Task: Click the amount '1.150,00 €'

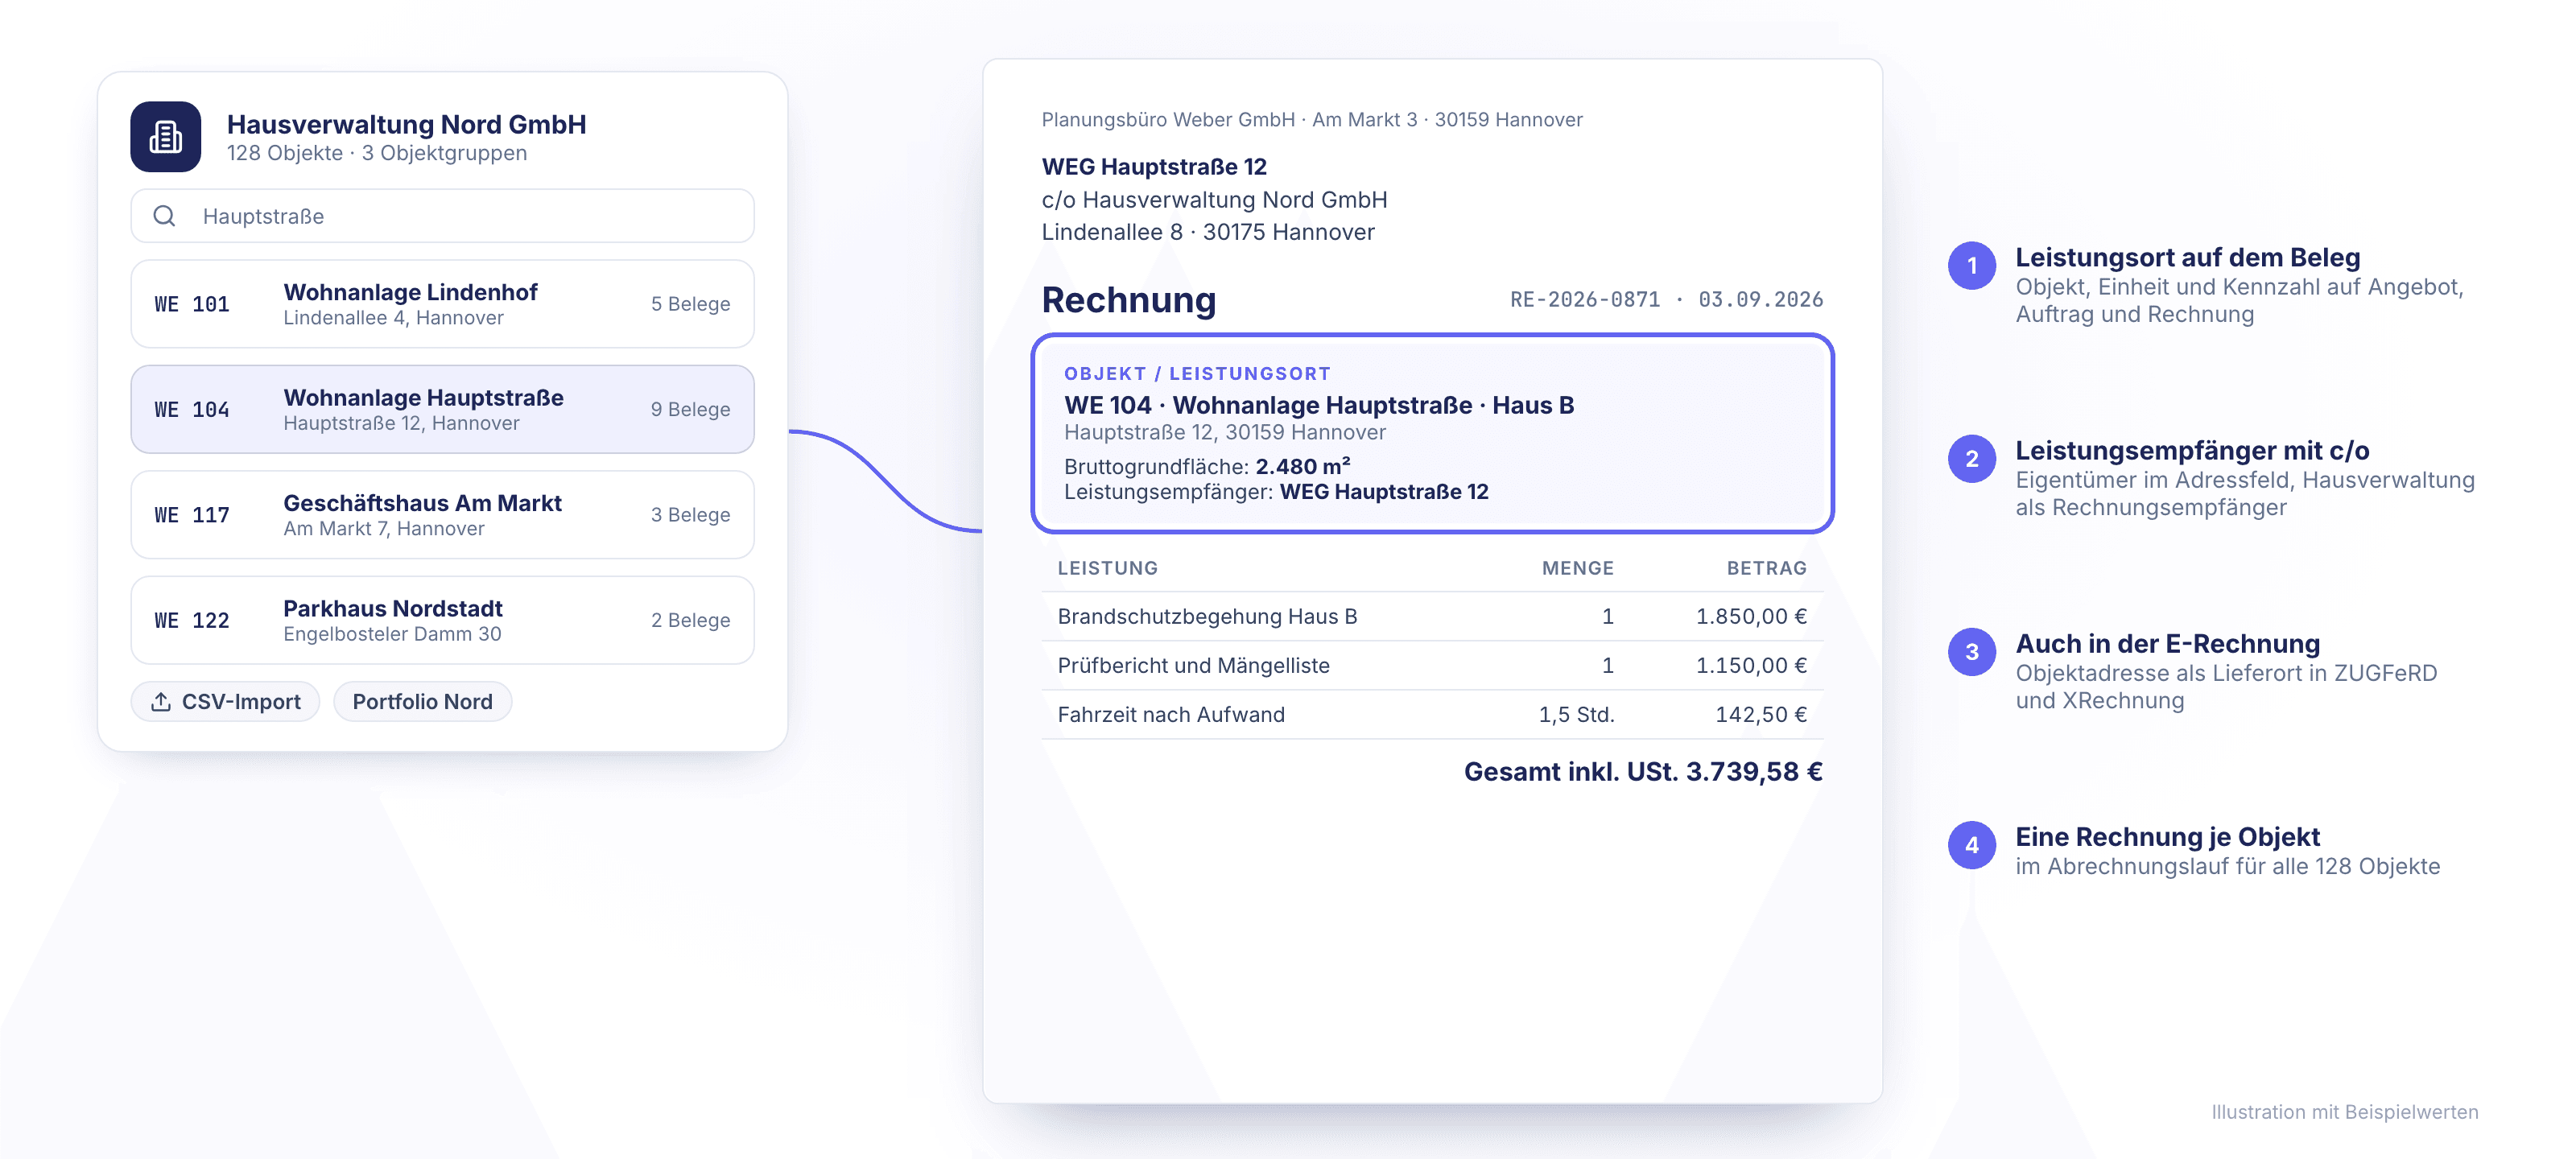Action: 1751,665
